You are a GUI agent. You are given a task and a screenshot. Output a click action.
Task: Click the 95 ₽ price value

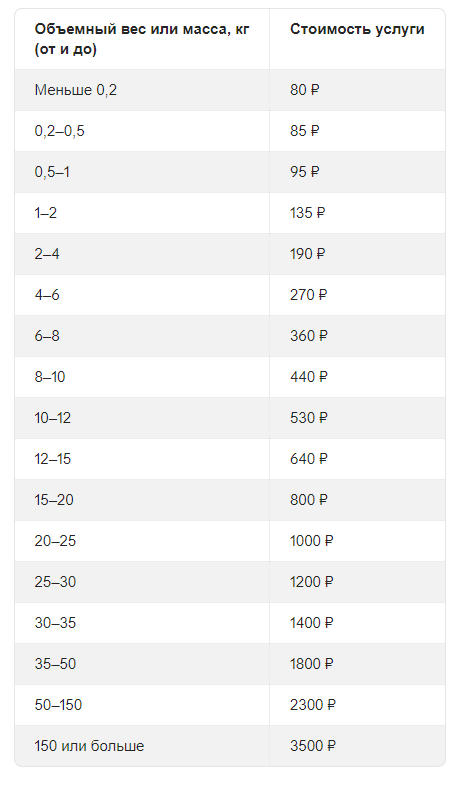click(x=305, y=172)
